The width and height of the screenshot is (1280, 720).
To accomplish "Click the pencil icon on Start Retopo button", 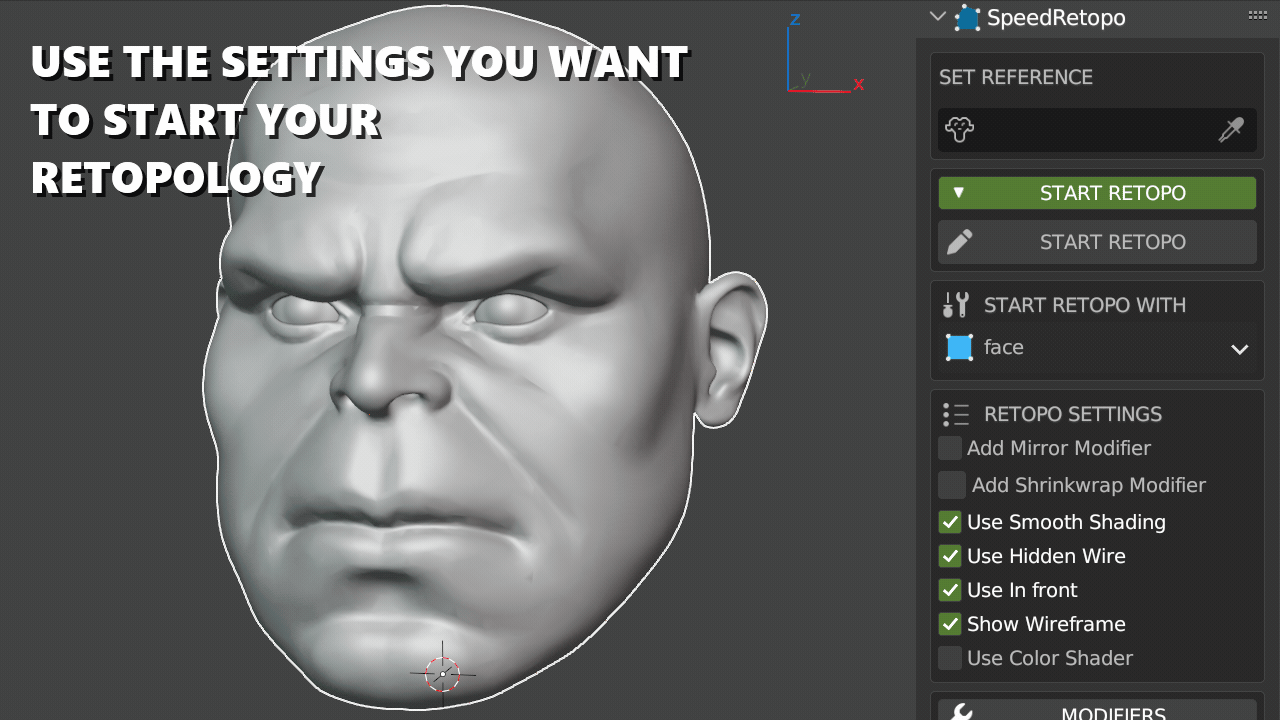I will tap(958, 240).
